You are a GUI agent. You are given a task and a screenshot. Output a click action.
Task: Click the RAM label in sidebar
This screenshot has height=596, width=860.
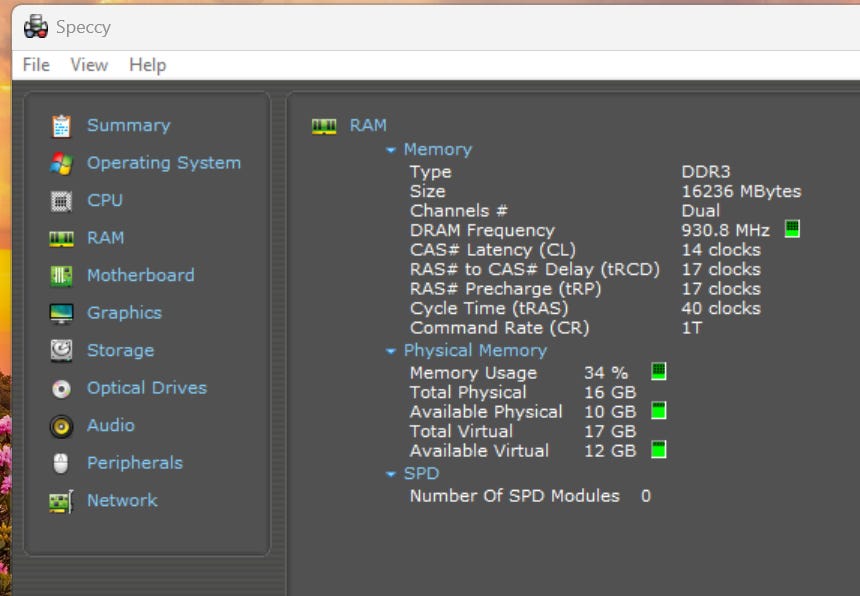pyautogui.click(x=105, y=238)
